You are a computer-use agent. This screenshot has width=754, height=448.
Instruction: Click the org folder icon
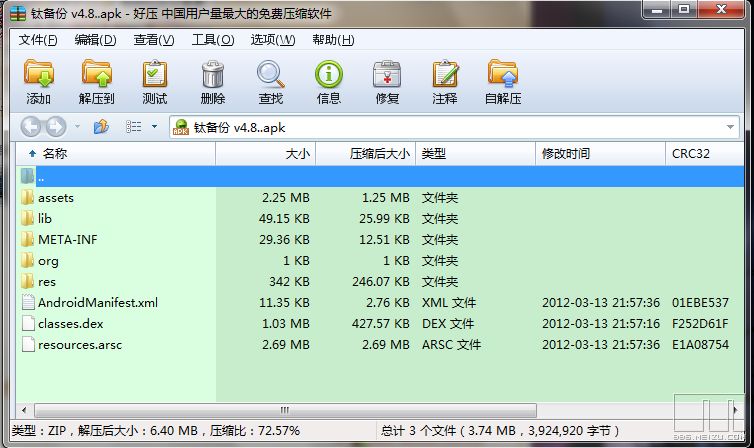tap(28, 261)
